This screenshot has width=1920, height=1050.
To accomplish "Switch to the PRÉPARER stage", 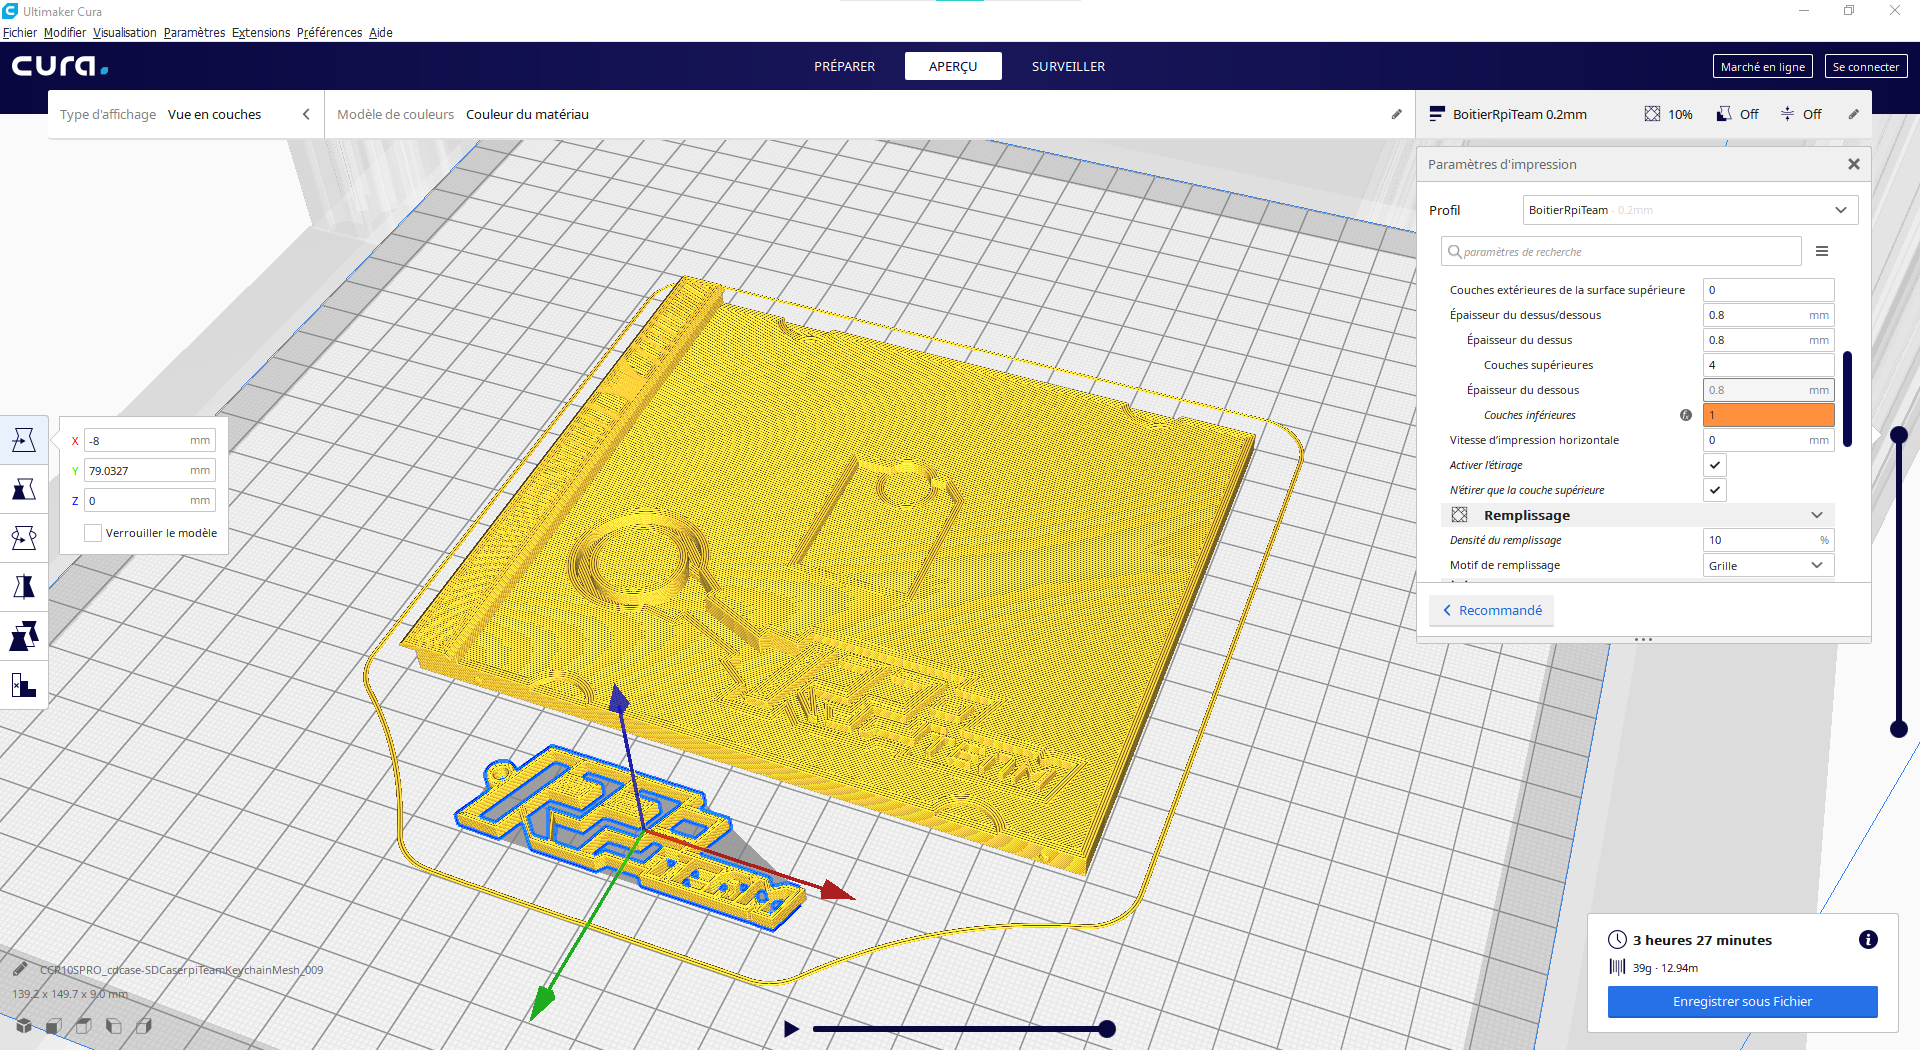I will click(x=844, y=66).
